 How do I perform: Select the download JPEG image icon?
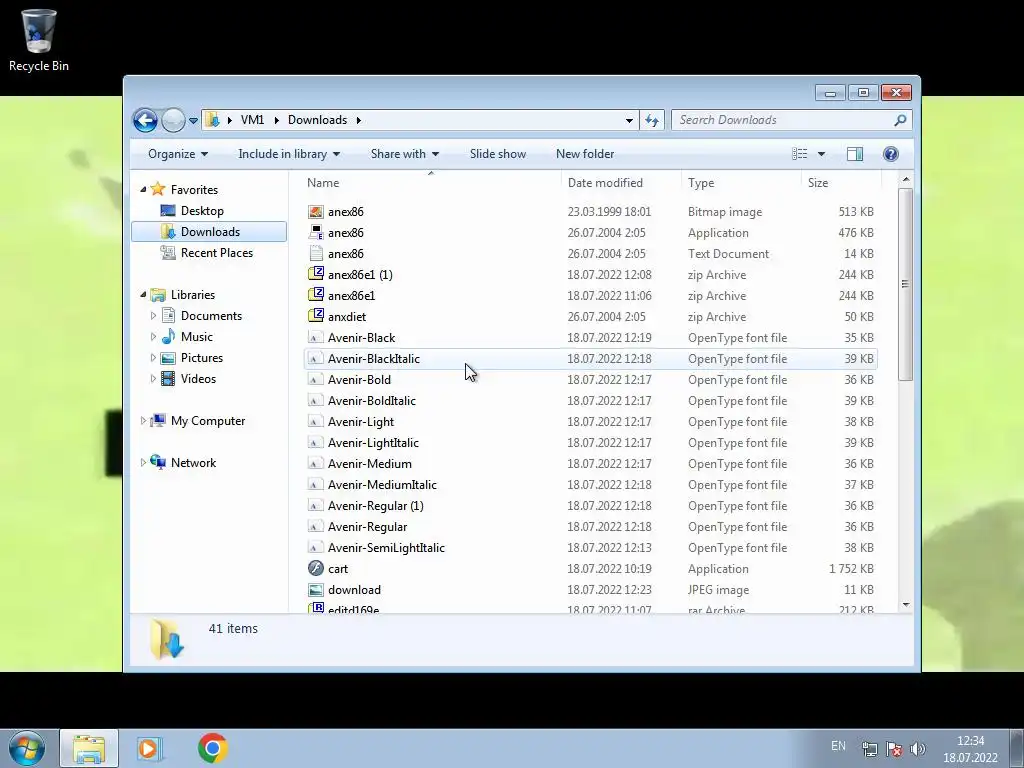point(315,590)
